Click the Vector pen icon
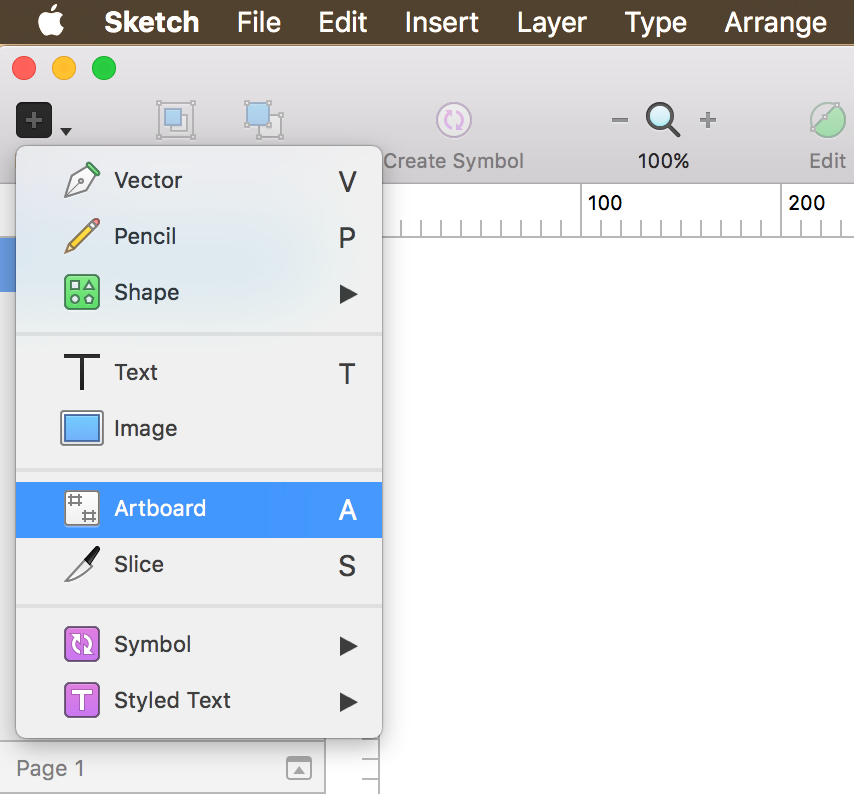Image resolution: width=854 pixels, height=794 pixels. [82, 180]
